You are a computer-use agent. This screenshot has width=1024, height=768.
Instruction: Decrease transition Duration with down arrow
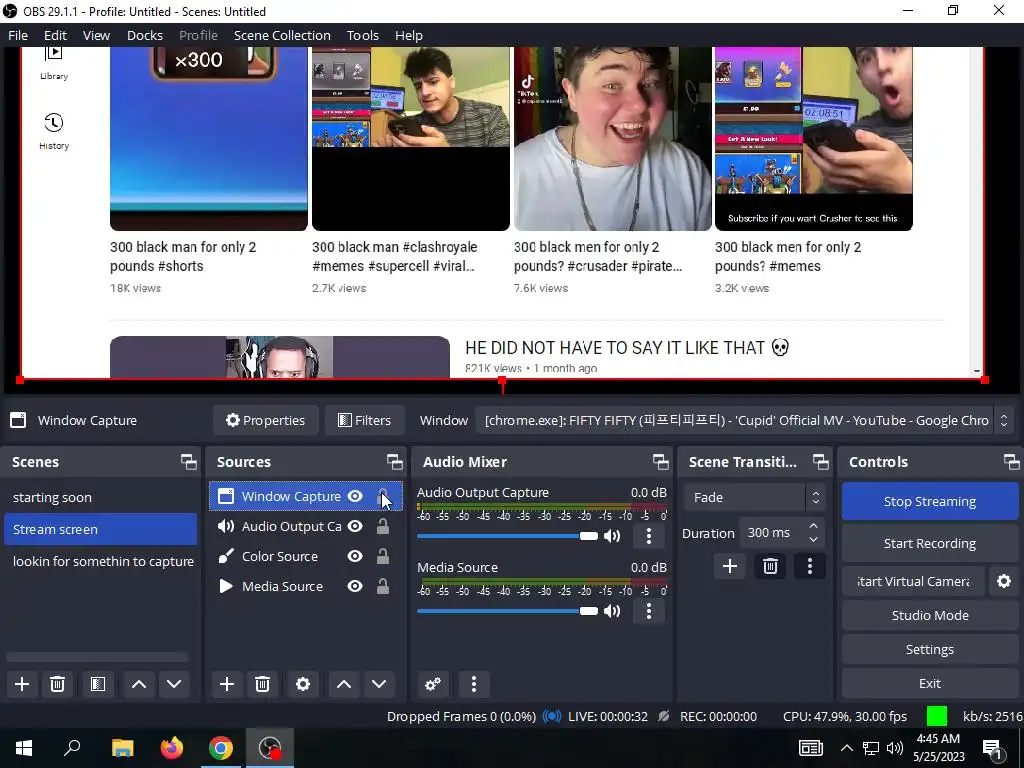pyautogui.click(x=813, y=539)
